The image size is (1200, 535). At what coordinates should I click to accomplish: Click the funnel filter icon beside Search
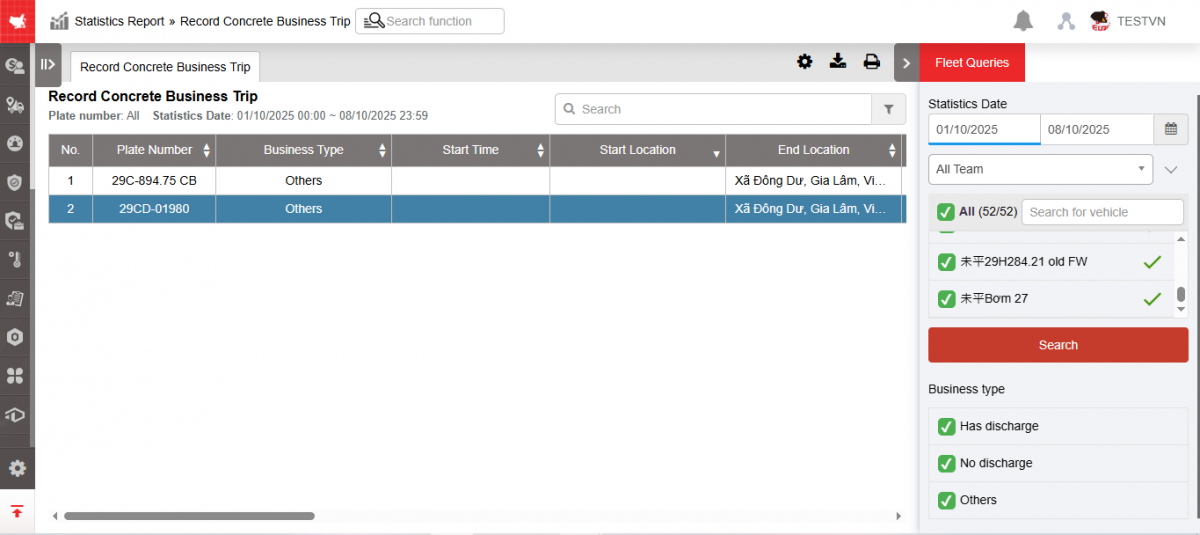click(x=888, y=109)
